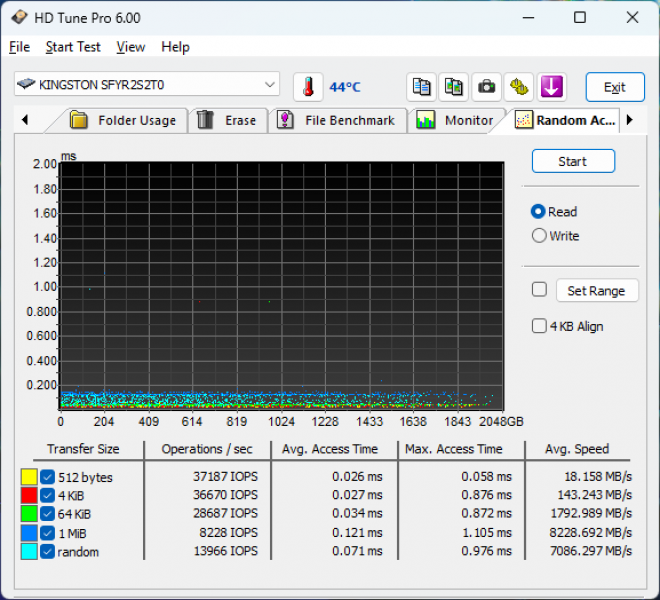Click the 0.034 ms average access value

[x=357, y=514]
